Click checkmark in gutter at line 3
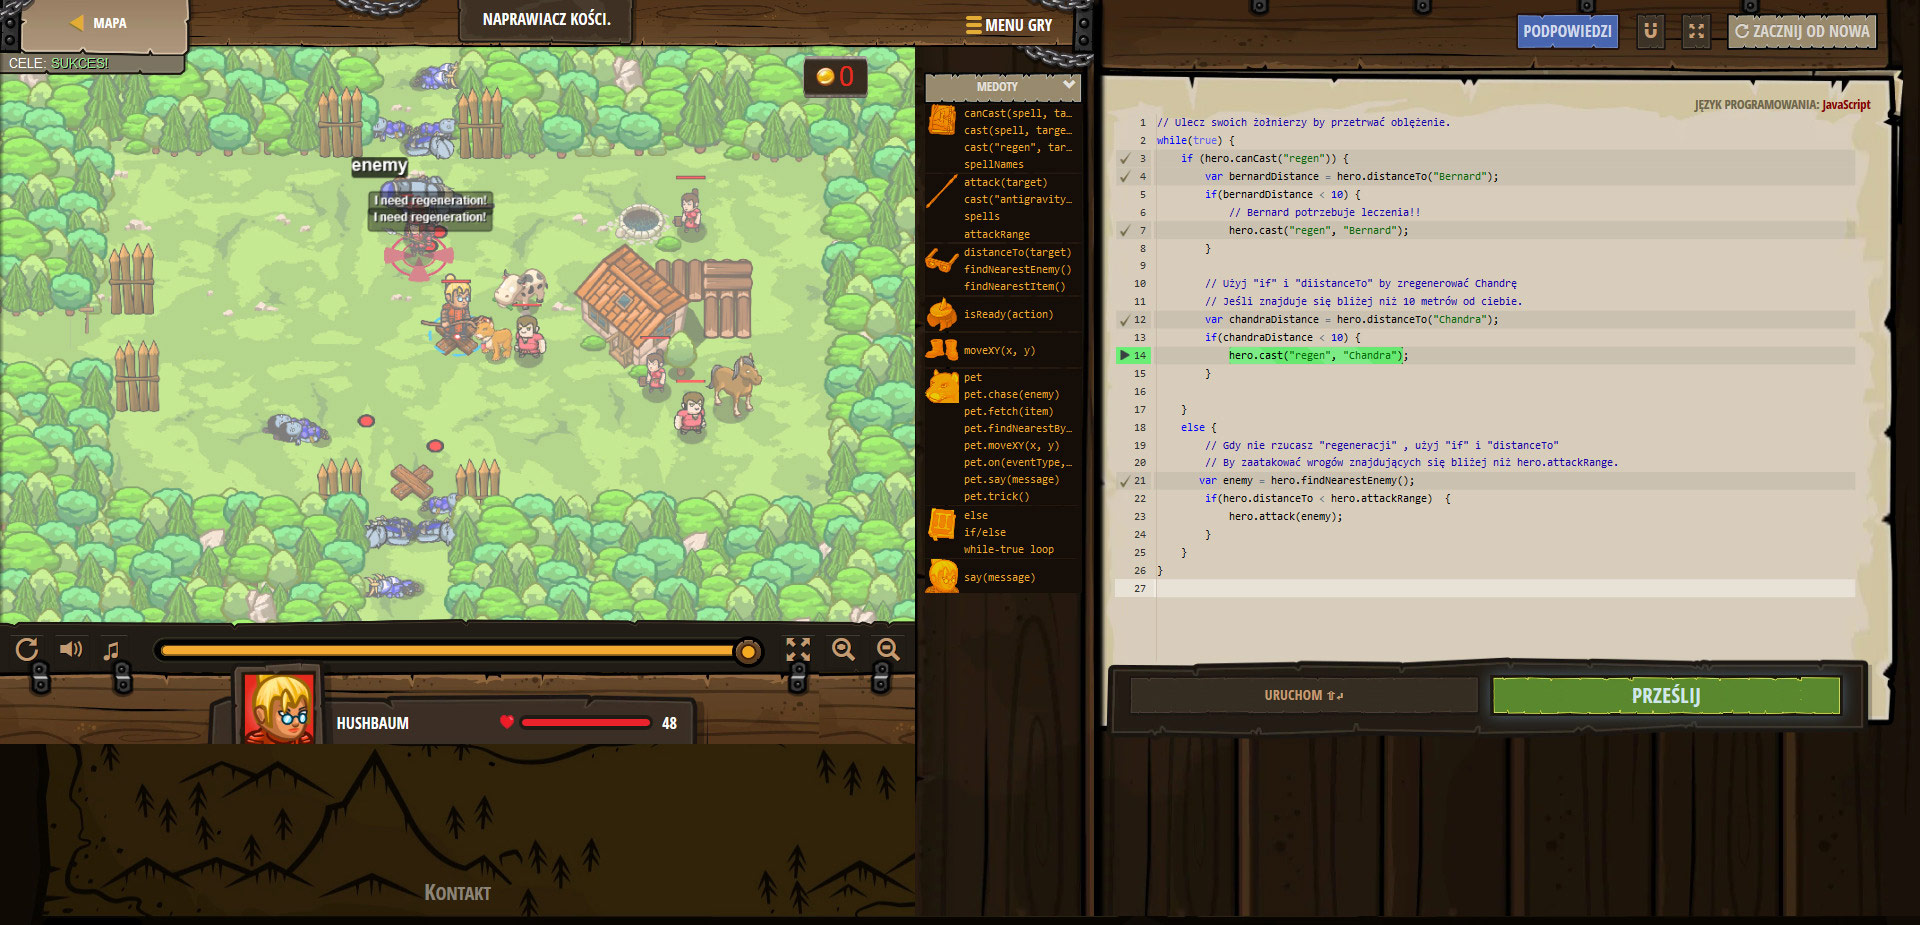This screenshot has width=1920, height=925. click(1125, 158)
